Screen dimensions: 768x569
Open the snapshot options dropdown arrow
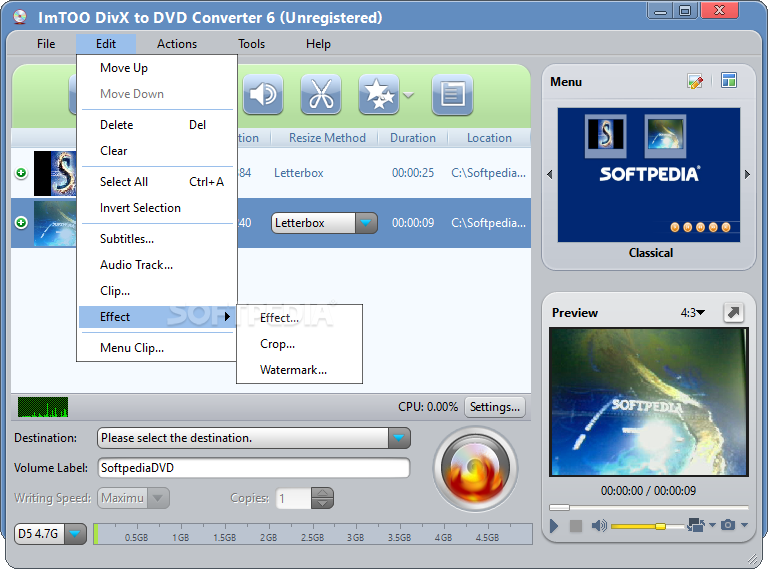[744, 525]
